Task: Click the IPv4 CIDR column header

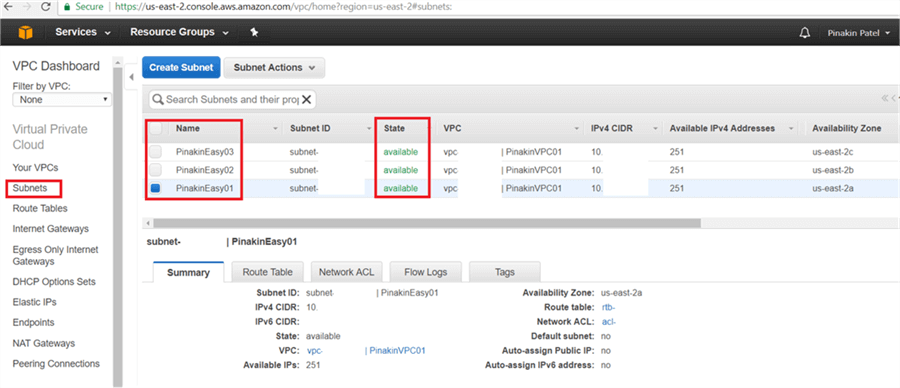Action: pos(612,129)
